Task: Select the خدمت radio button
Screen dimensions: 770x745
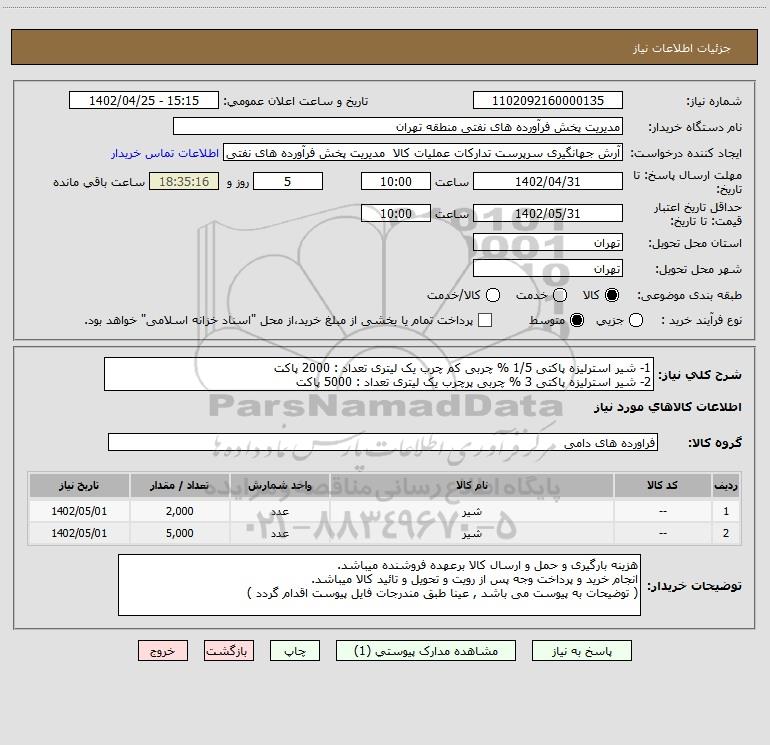Action: click(x=560, y=295)
